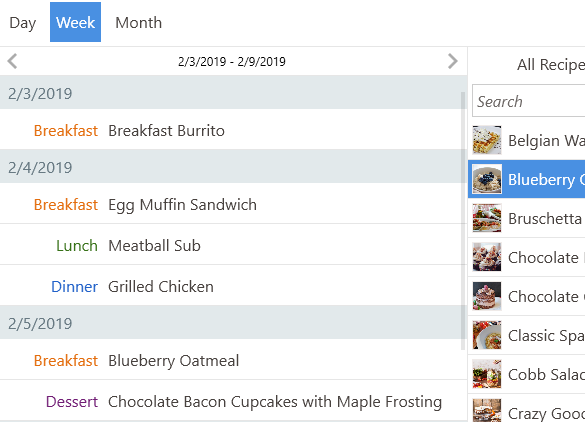Click the meal planner vertical scrollbar
Image resolution: width=585 pixels, height=422 pixels.
pyautogui.click(x=464, y=220)
